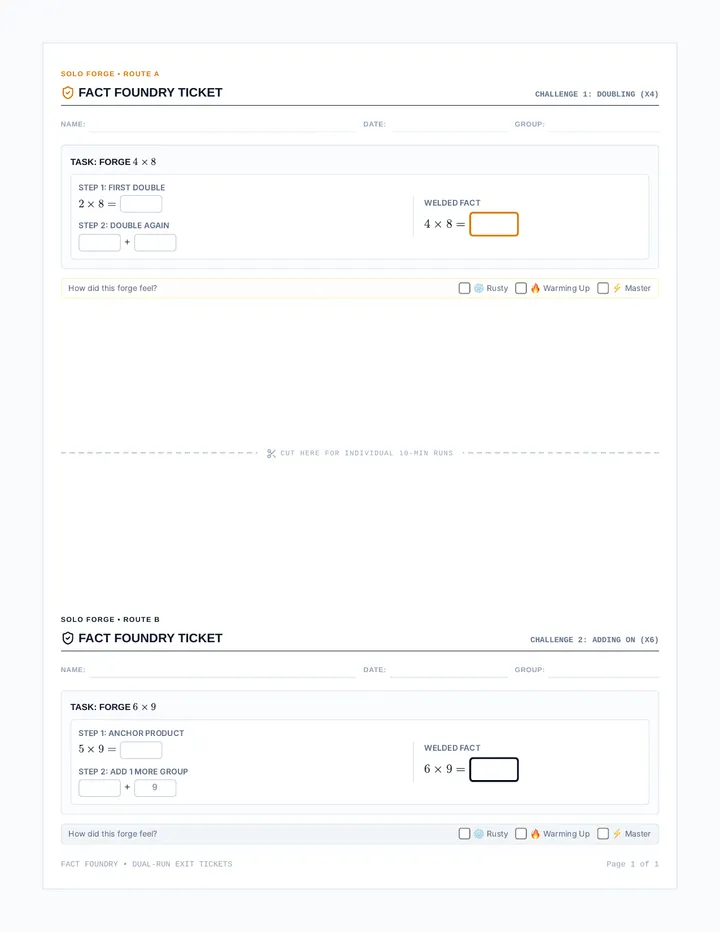This screenshot has height=932, width=720.
Task: Select the orange Welded Fact 4 × 8 box
Action: [x=494, y=224]
